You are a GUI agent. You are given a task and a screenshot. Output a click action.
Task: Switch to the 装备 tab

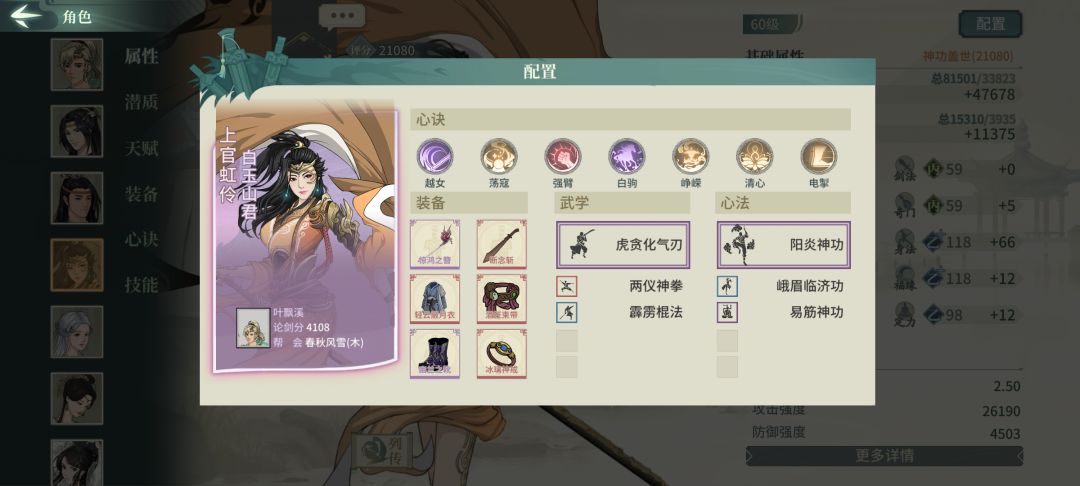coord(141,193)
